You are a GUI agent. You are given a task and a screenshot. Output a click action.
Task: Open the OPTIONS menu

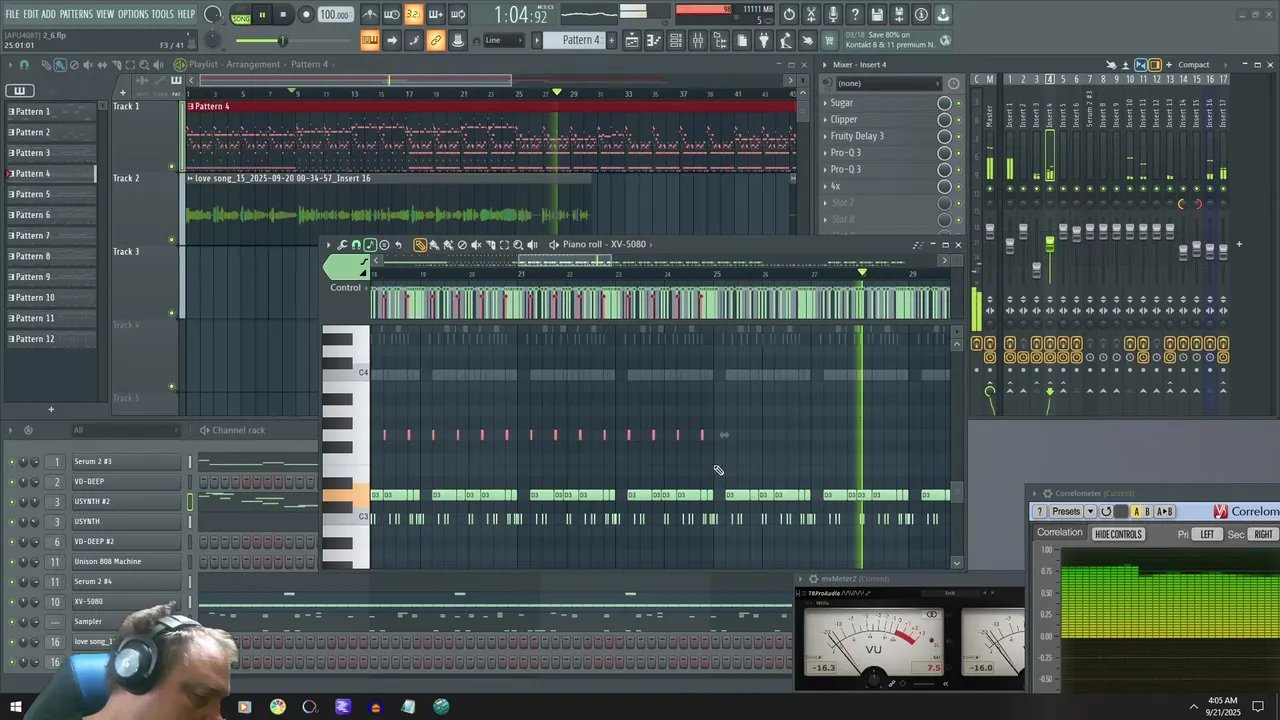pyautogui.click(x=133, y=14)
